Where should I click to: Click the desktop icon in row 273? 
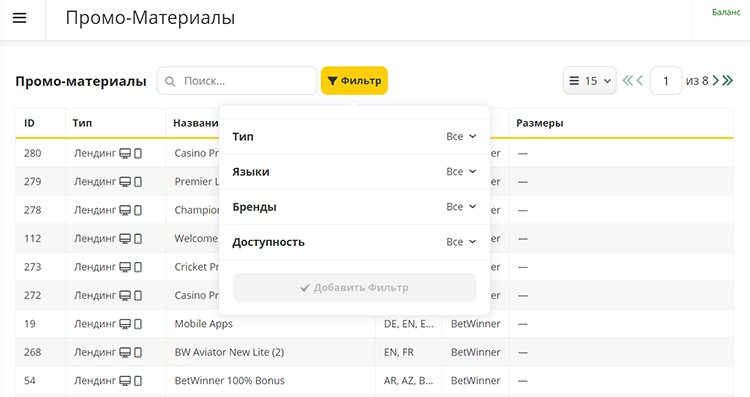(125, 267)
